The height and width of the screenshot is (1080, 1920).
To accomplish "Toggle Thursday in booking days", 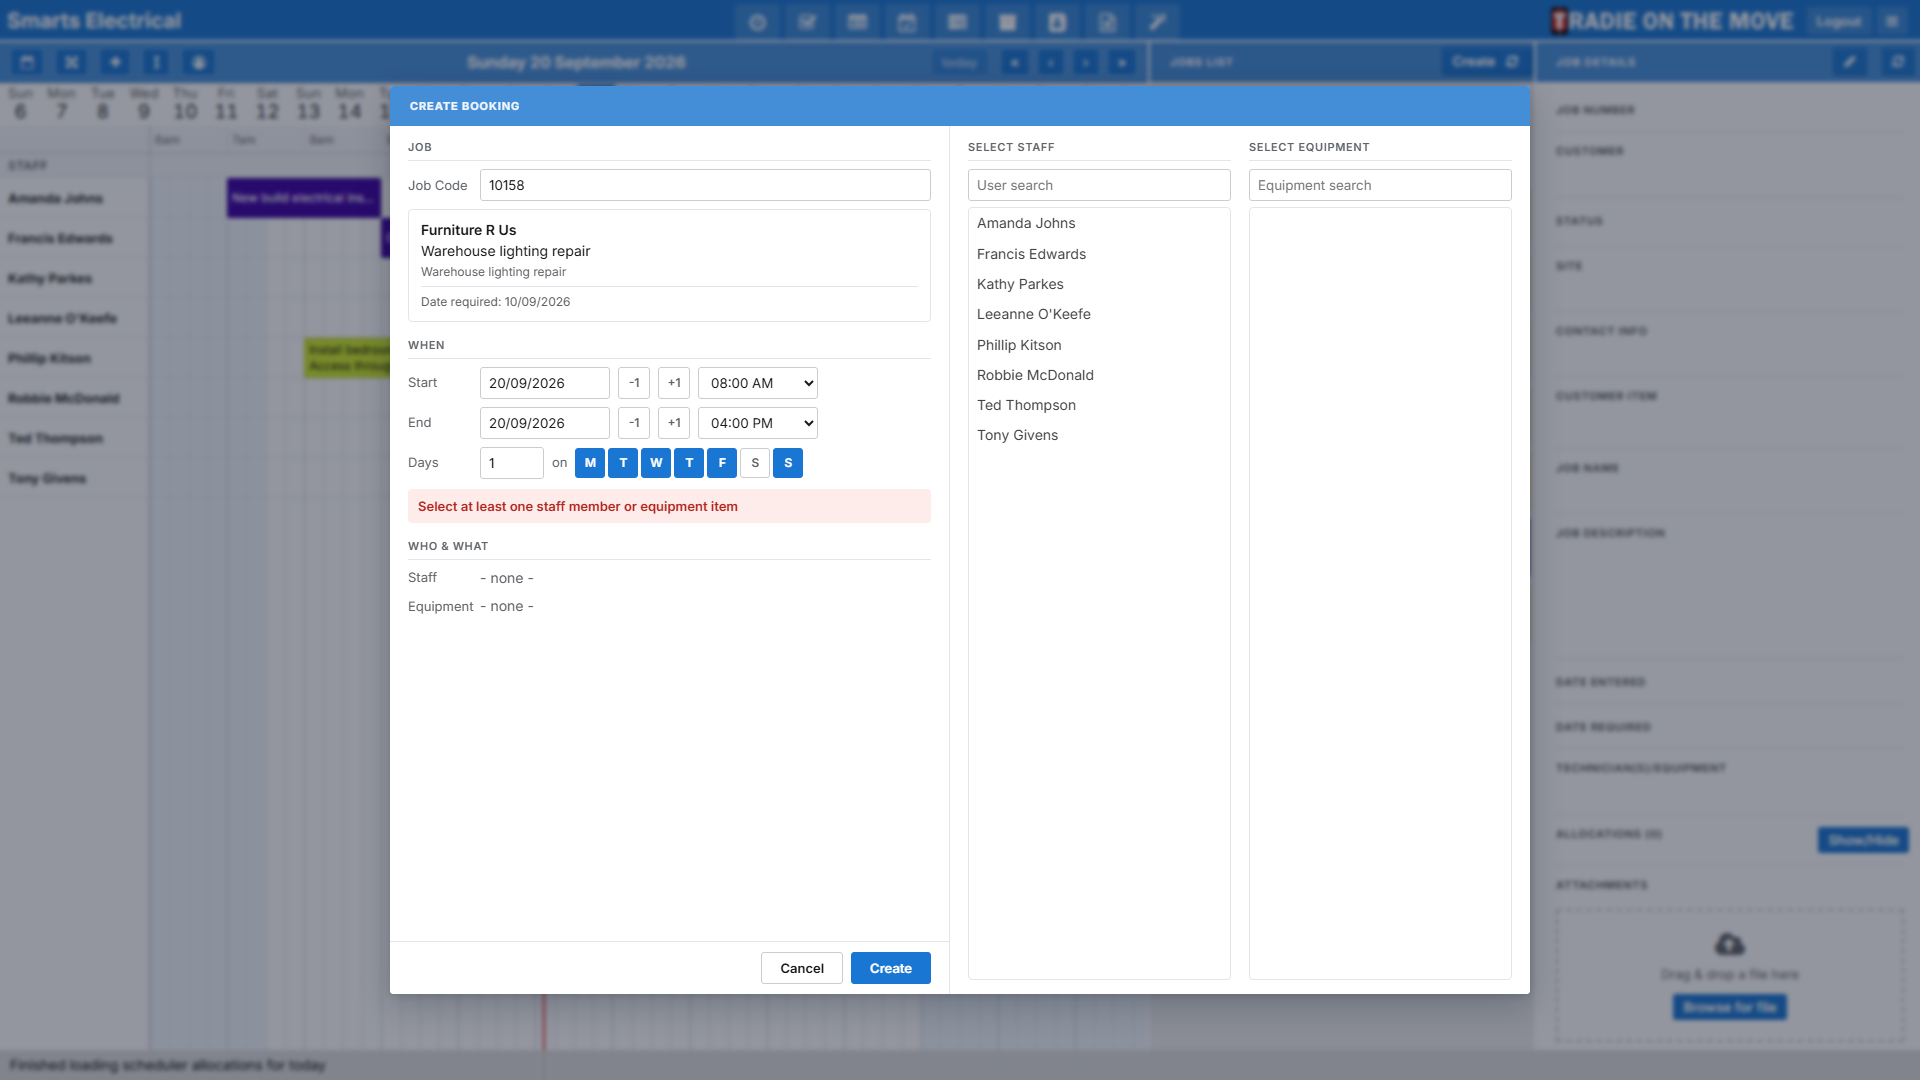I will coord(689,463).
